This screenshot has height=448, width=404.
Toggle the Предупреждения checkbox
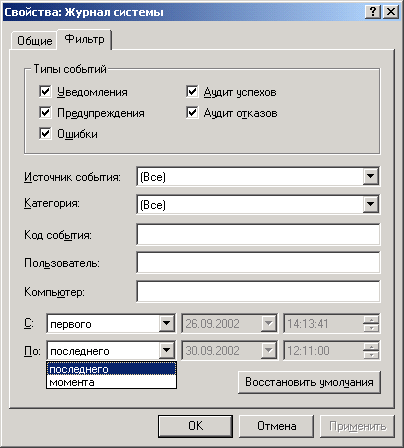click(45, 113)
